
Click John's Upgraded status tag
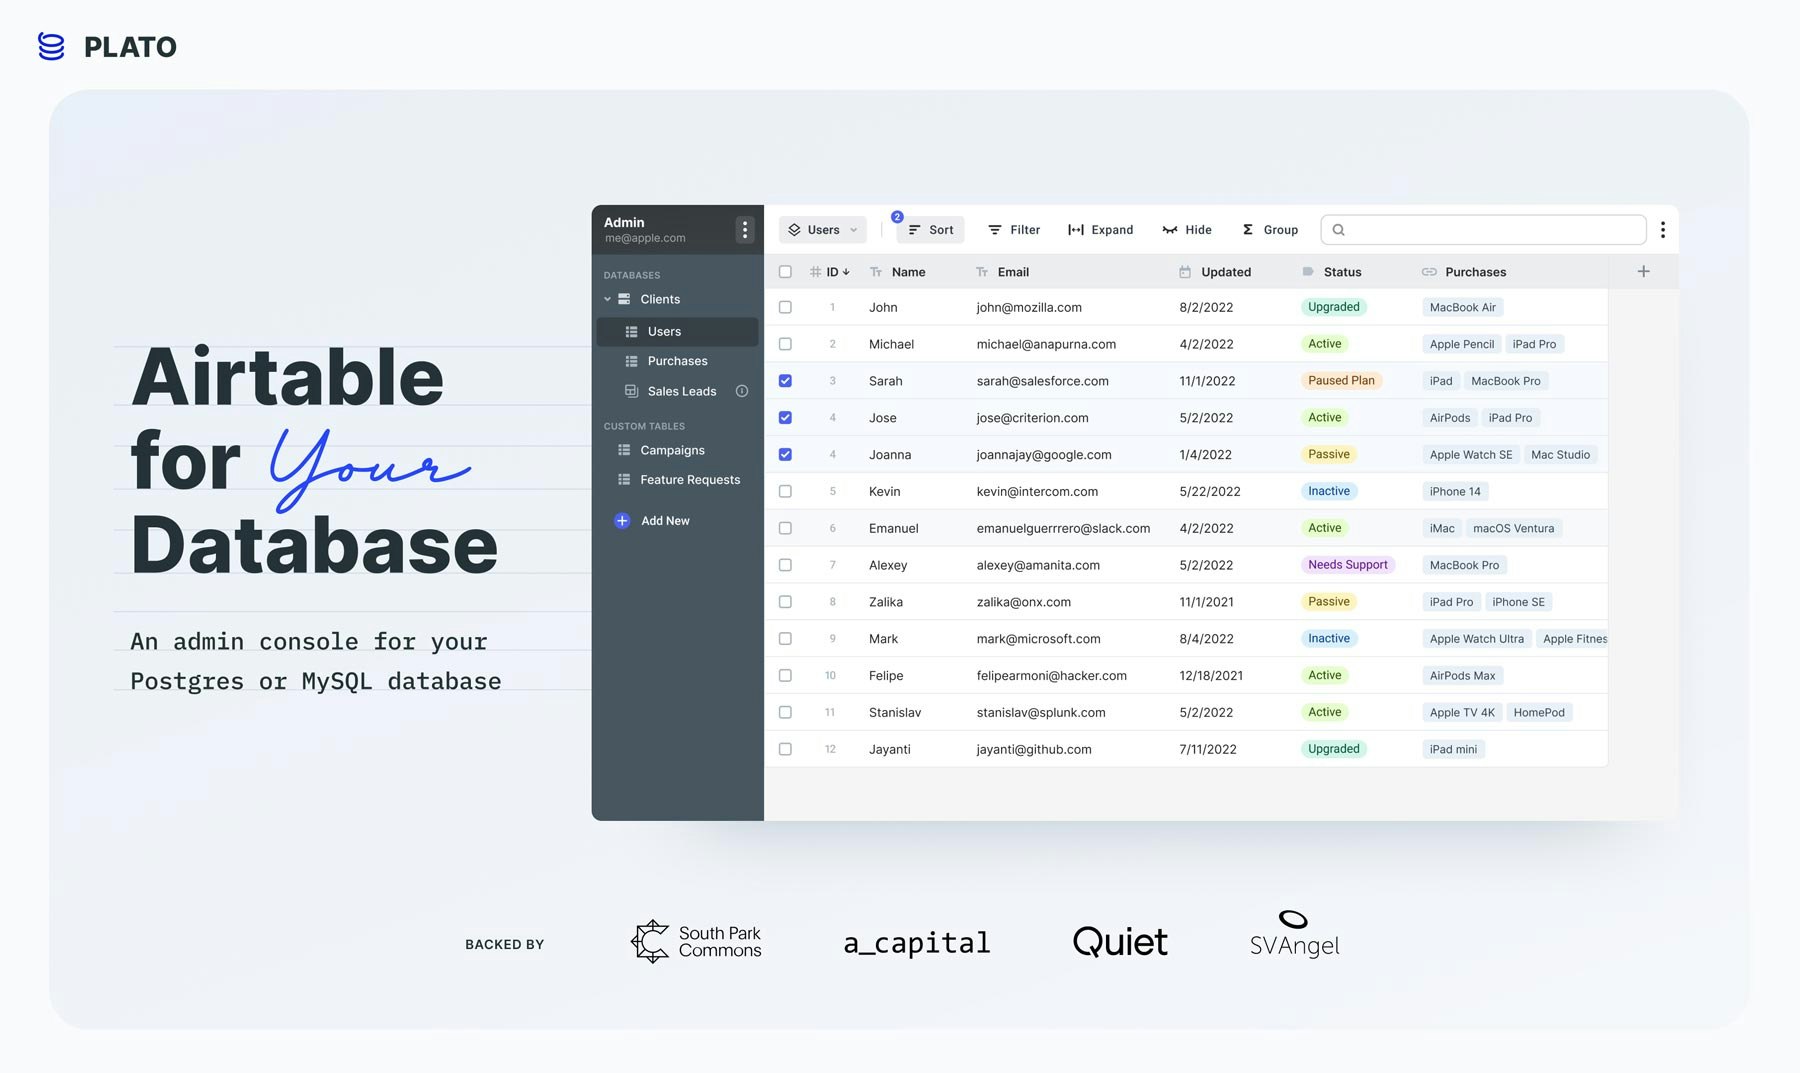point(1334,307)
